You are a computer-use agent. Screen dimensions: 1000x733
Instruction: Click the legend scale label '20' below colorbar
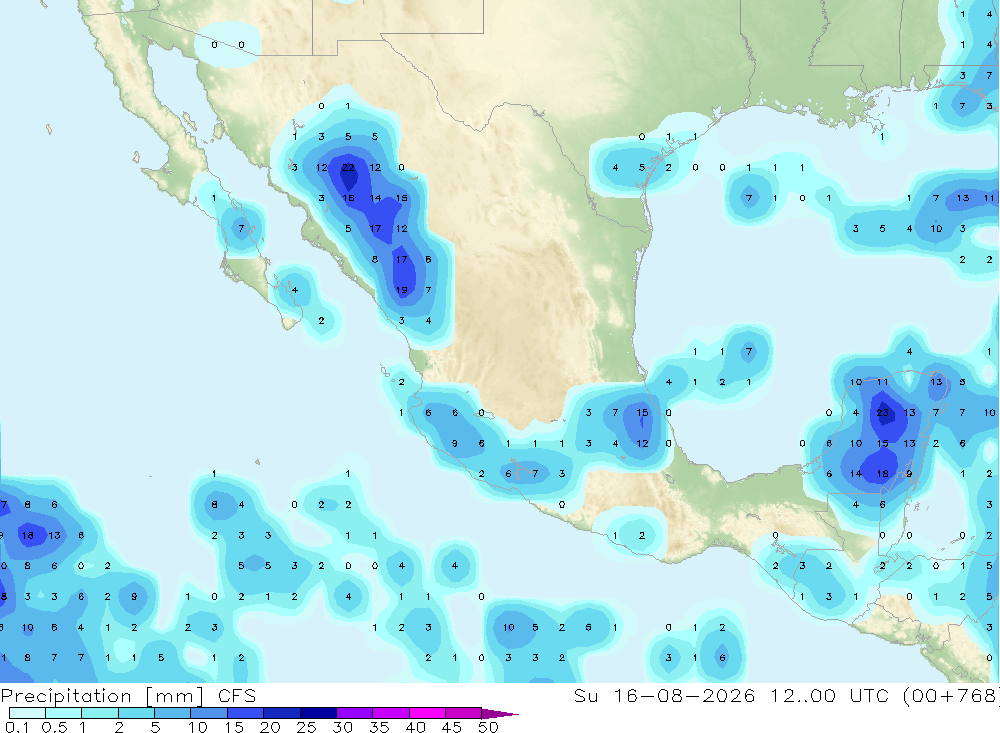(270, 727)
